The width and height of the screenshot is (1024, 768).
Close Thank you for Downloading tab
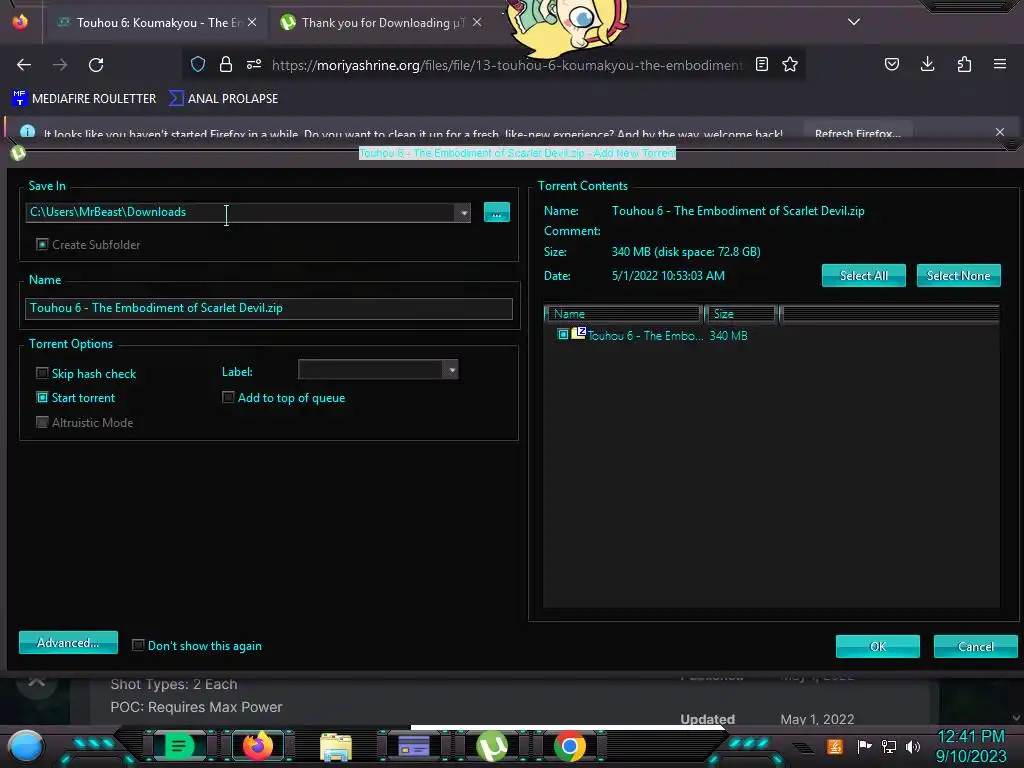[x=477, y=23]
